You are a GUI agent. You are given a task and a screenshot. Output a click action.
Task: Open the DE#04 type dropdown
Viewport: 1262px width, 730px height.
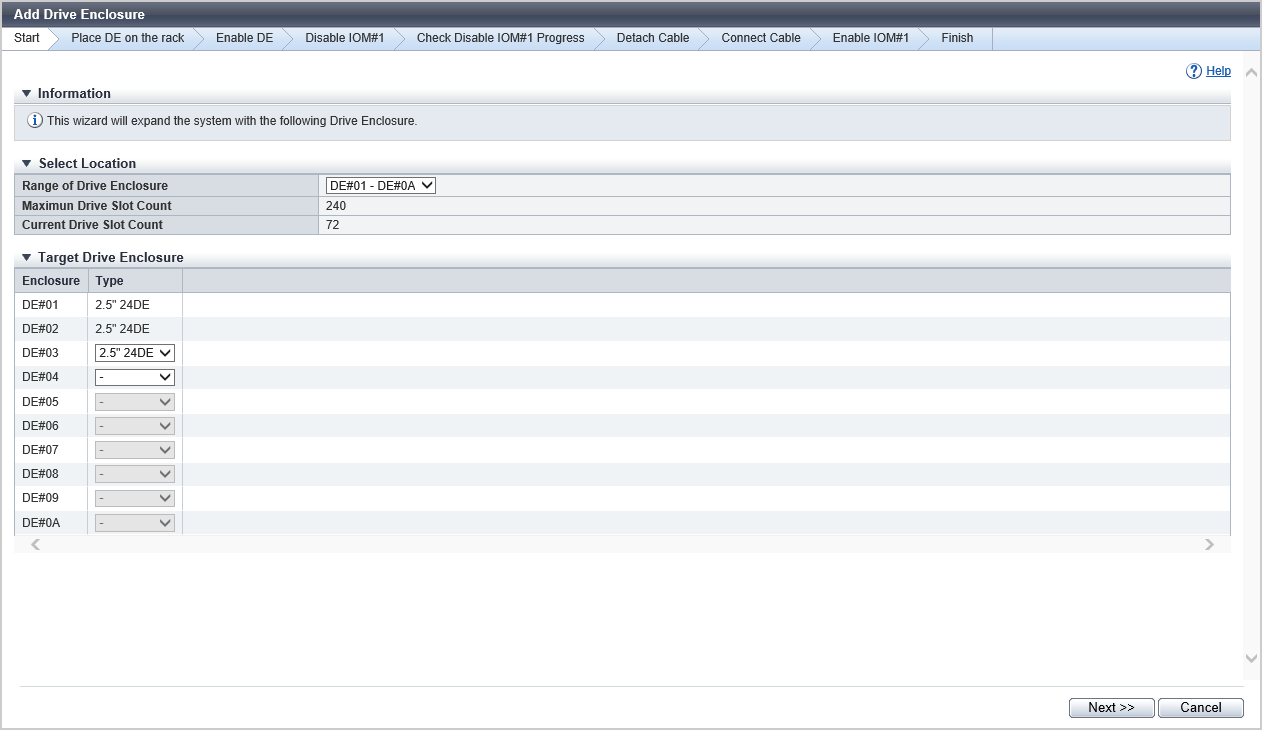[135, 377]
